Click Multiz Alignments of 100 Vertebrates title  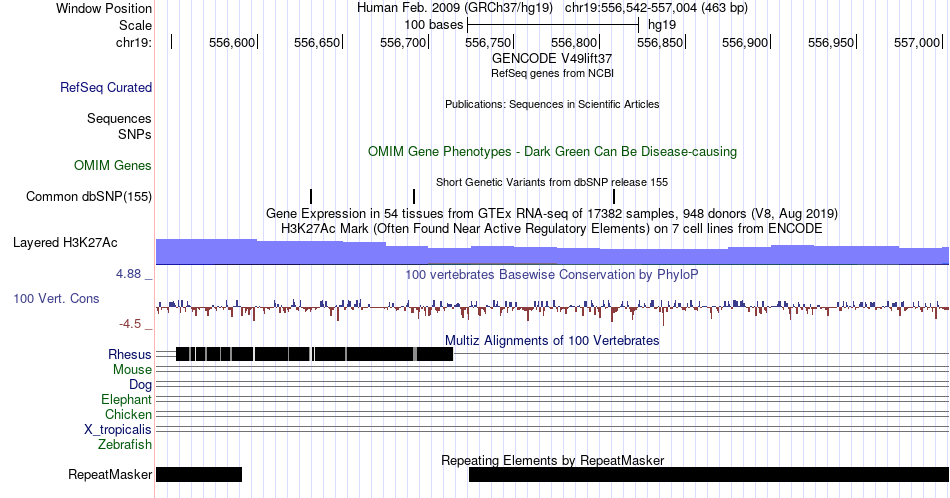point(552,340)
